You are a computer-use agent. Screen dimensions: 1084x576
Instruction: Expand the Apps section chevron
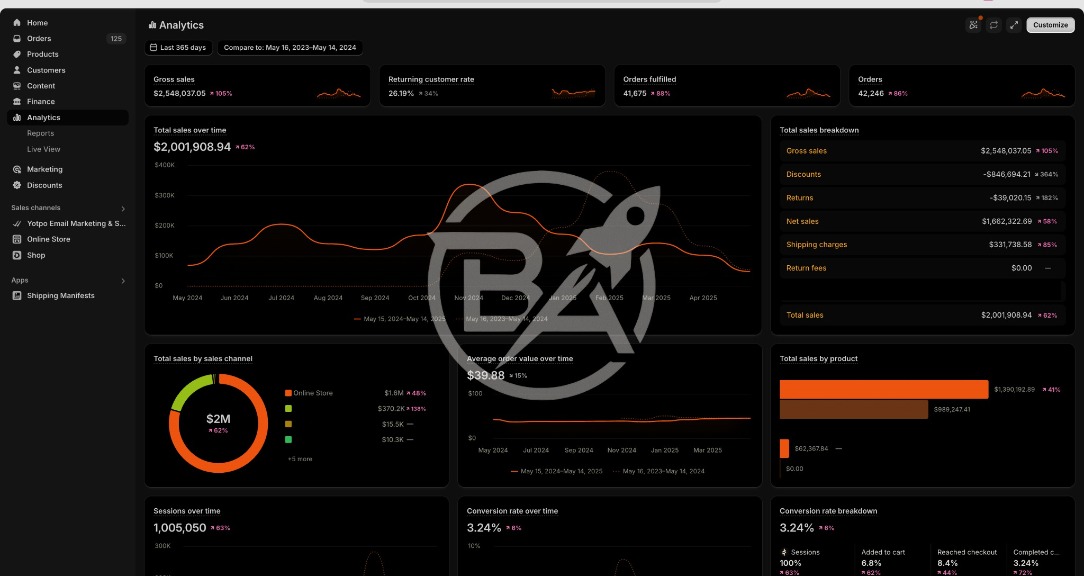click(123, 281)
